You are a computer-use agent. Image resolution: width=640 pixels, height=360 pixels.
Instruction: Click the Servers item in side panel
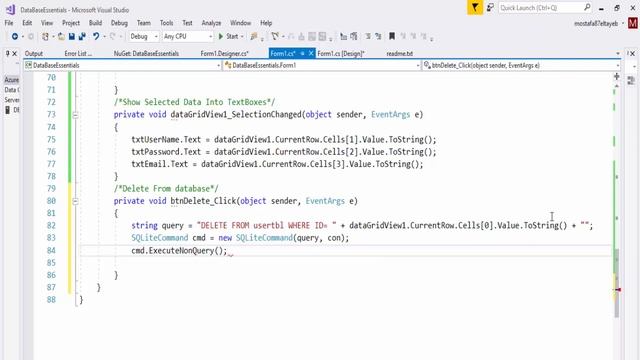[12, 100]
